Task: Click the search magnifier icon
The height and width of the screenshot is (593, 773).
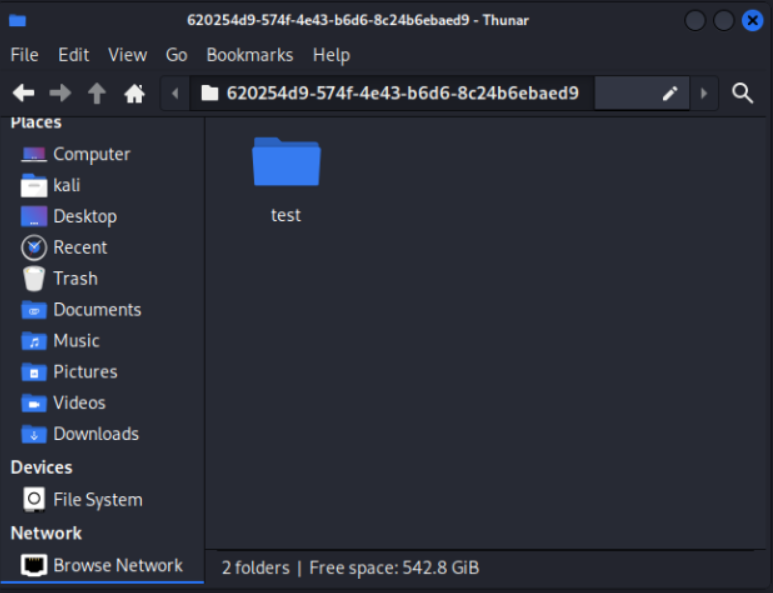Action: click(x=742, y=93)
